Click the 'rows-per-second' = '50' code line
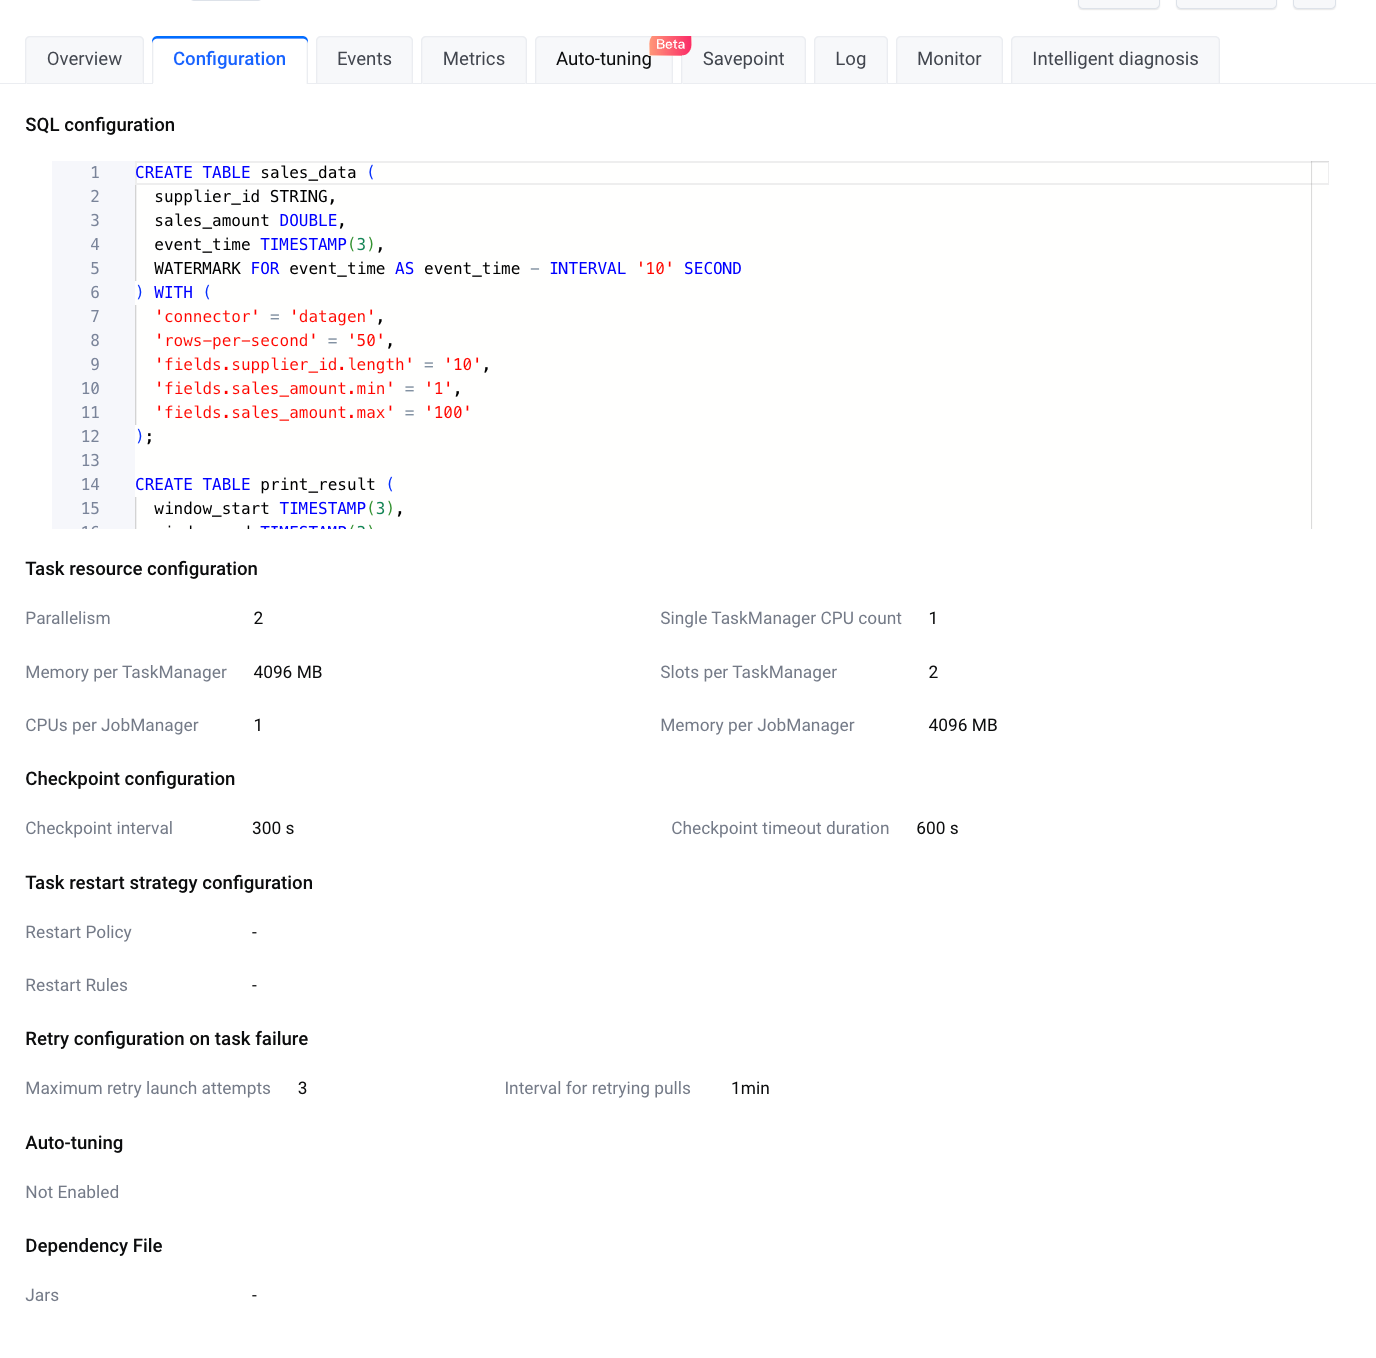Image resolution: width=1376 pixels, height=1358 pixels. (x=274, y=340)
